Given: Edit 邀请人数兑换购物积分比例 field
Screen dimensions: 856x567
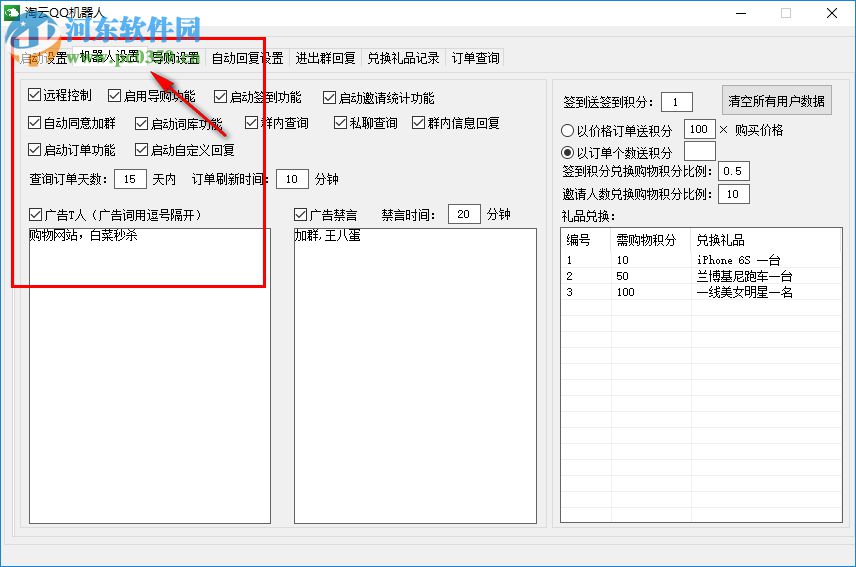Looking at the screenshot, I should click(733, 194).
